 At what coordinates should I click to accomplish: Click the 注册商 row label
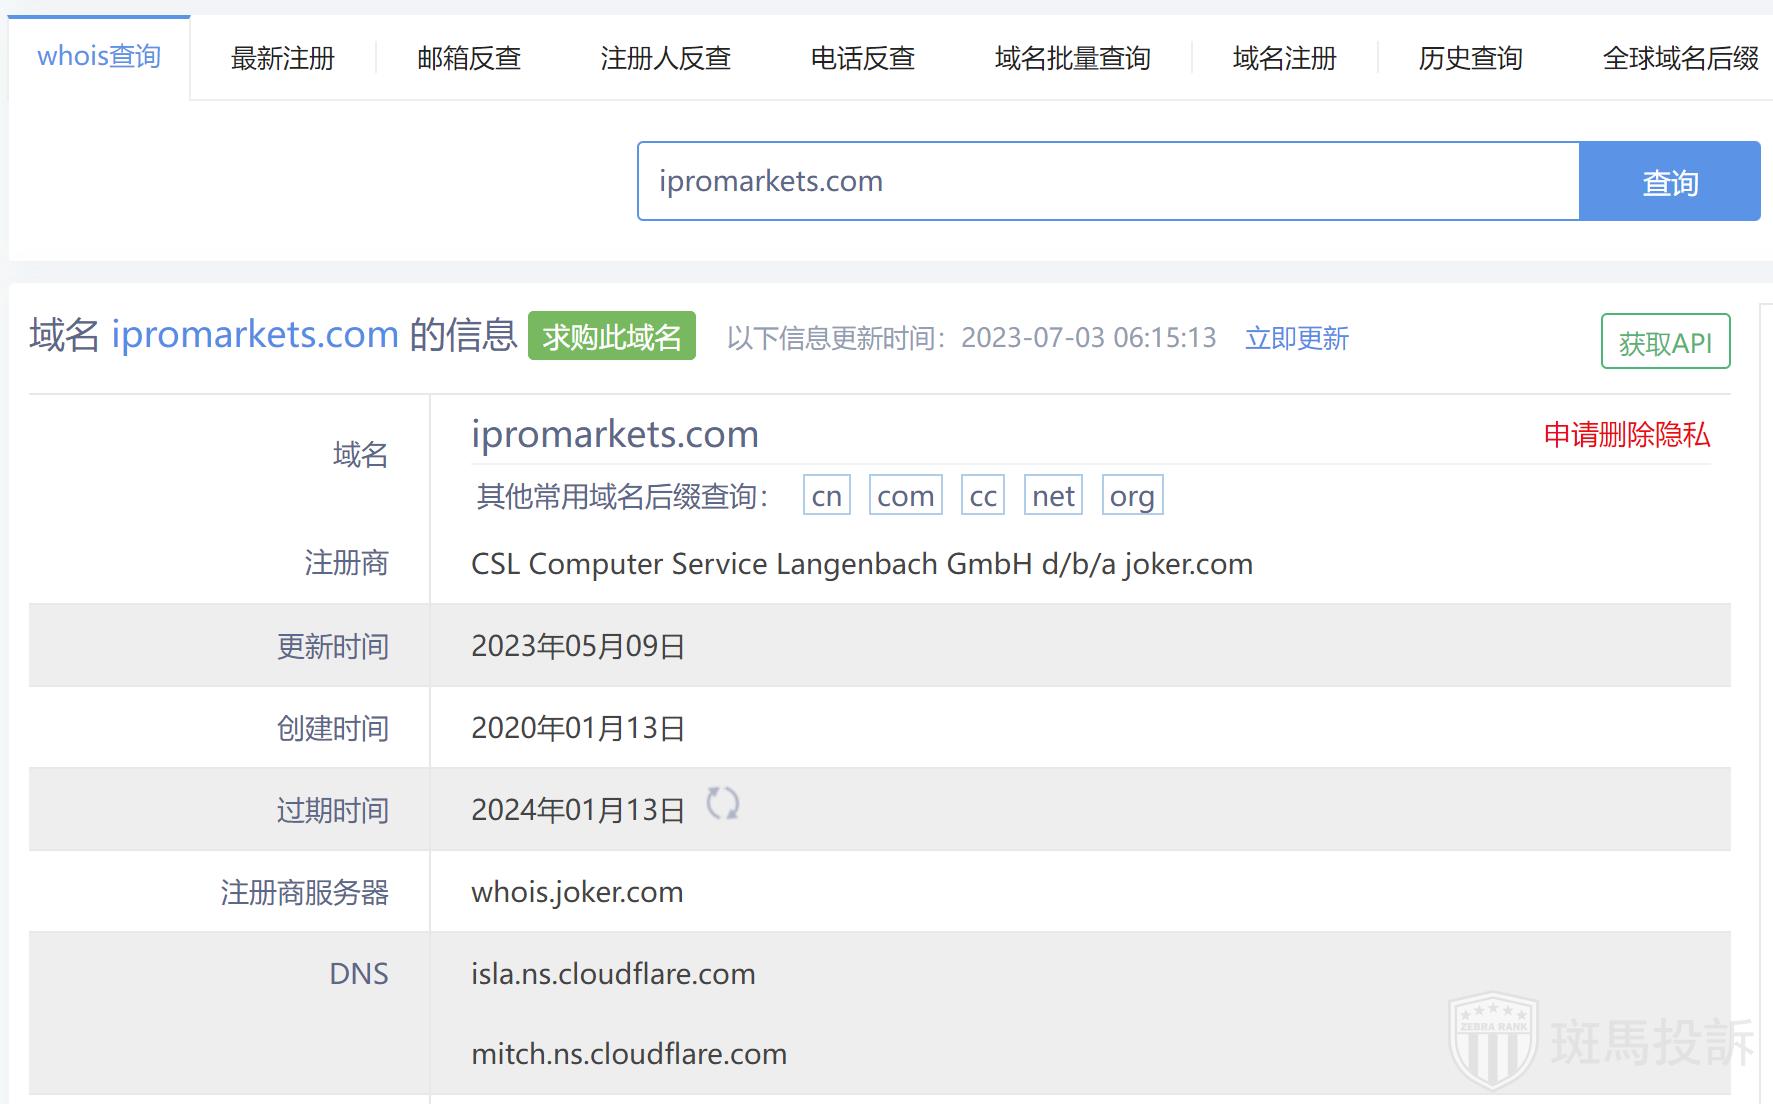346,563
